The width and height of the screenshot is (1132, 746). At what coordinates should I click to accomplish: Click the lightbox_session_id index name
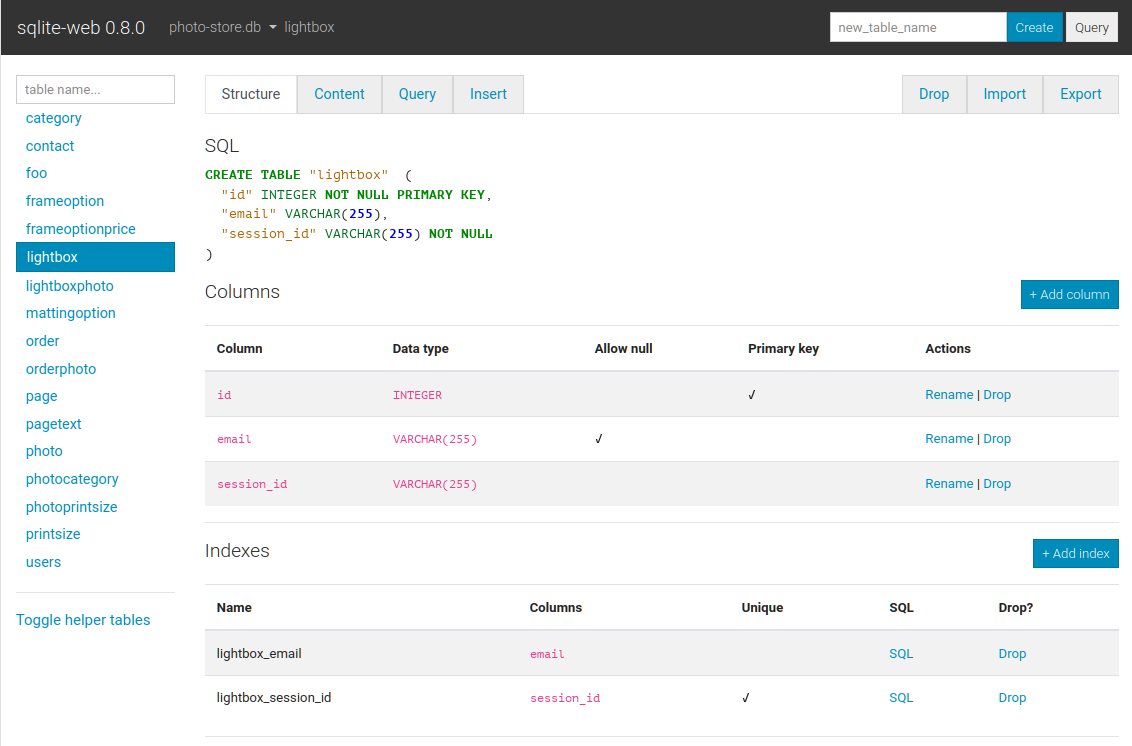point(274,698)
